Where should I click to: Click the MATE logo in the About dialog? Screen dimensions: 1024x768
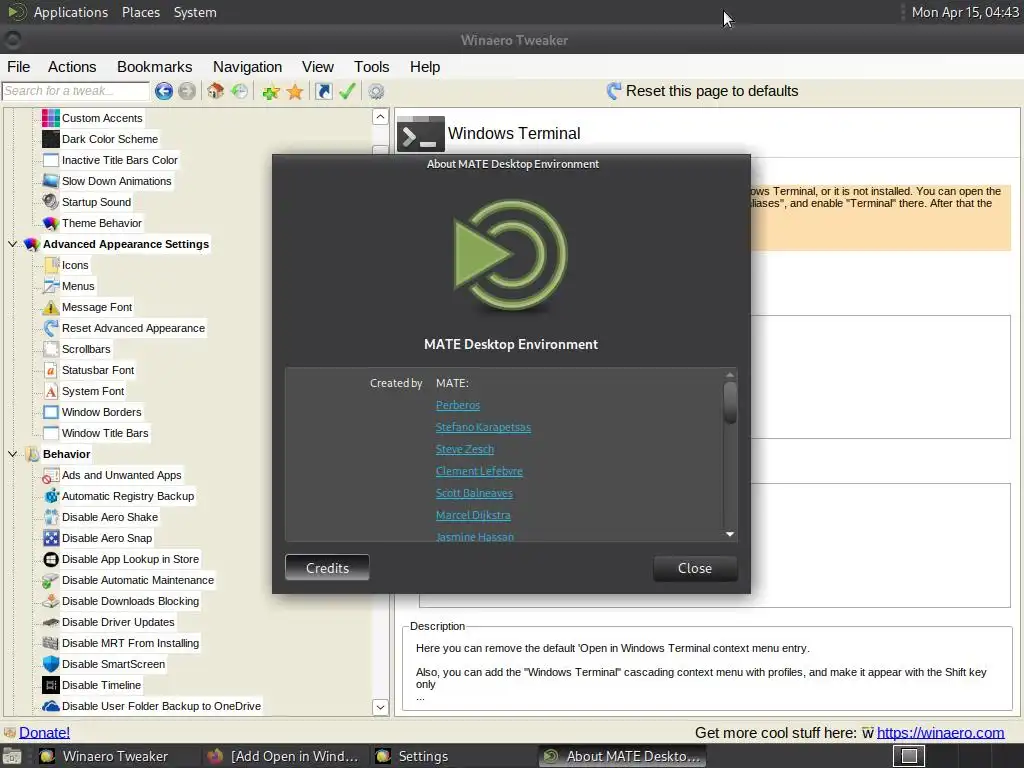click(x=511, y=255)
